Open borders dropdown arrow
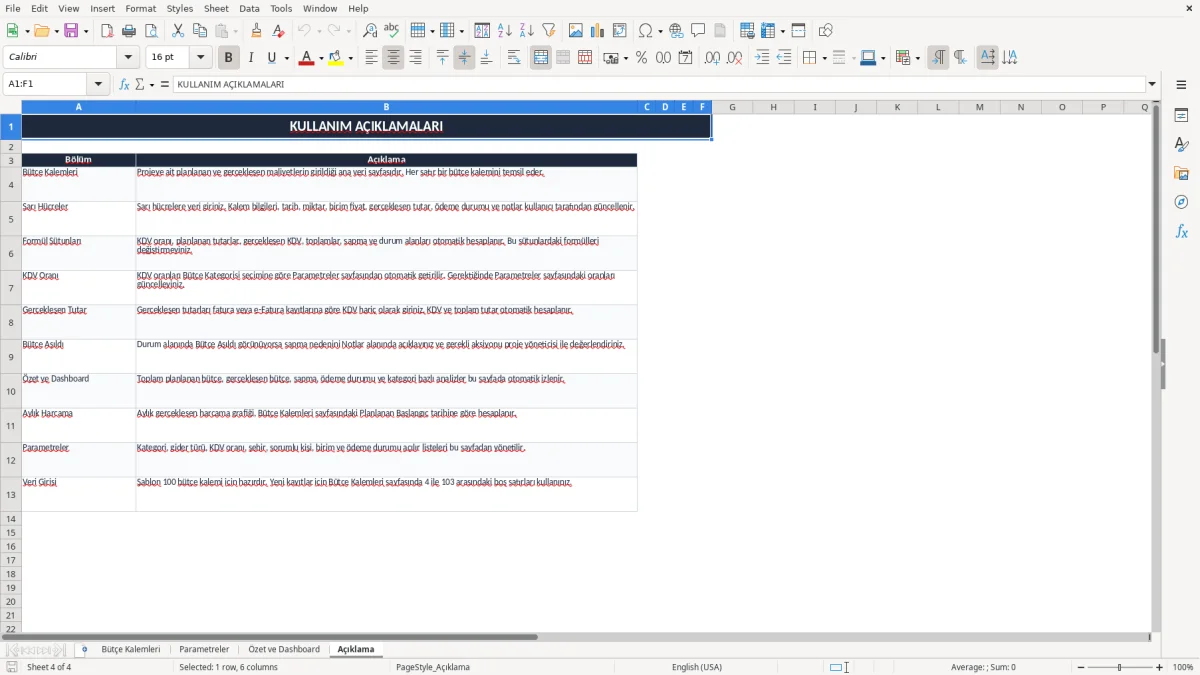 click(824, 58)
